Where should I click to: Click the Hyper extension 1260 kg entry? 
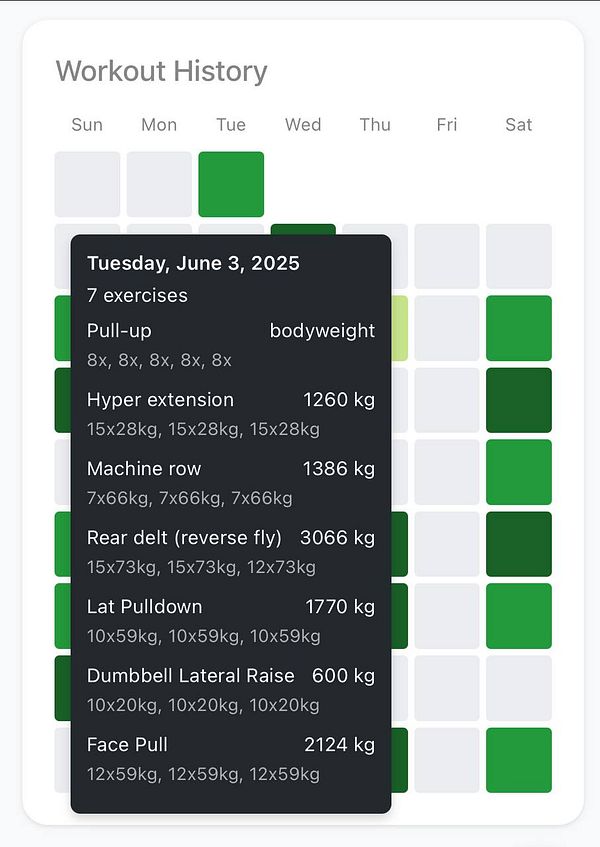tap(162, 399)
